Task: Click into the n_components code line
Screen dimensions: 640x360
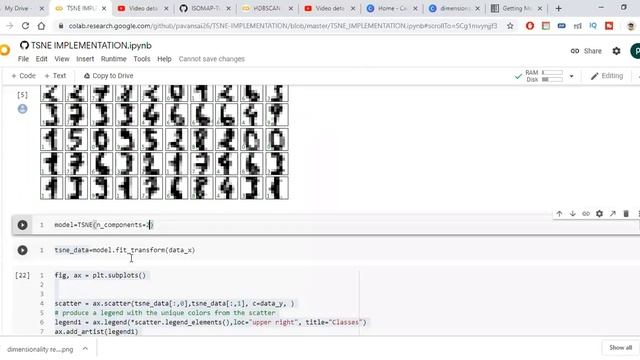Action: tap(104, 225)
